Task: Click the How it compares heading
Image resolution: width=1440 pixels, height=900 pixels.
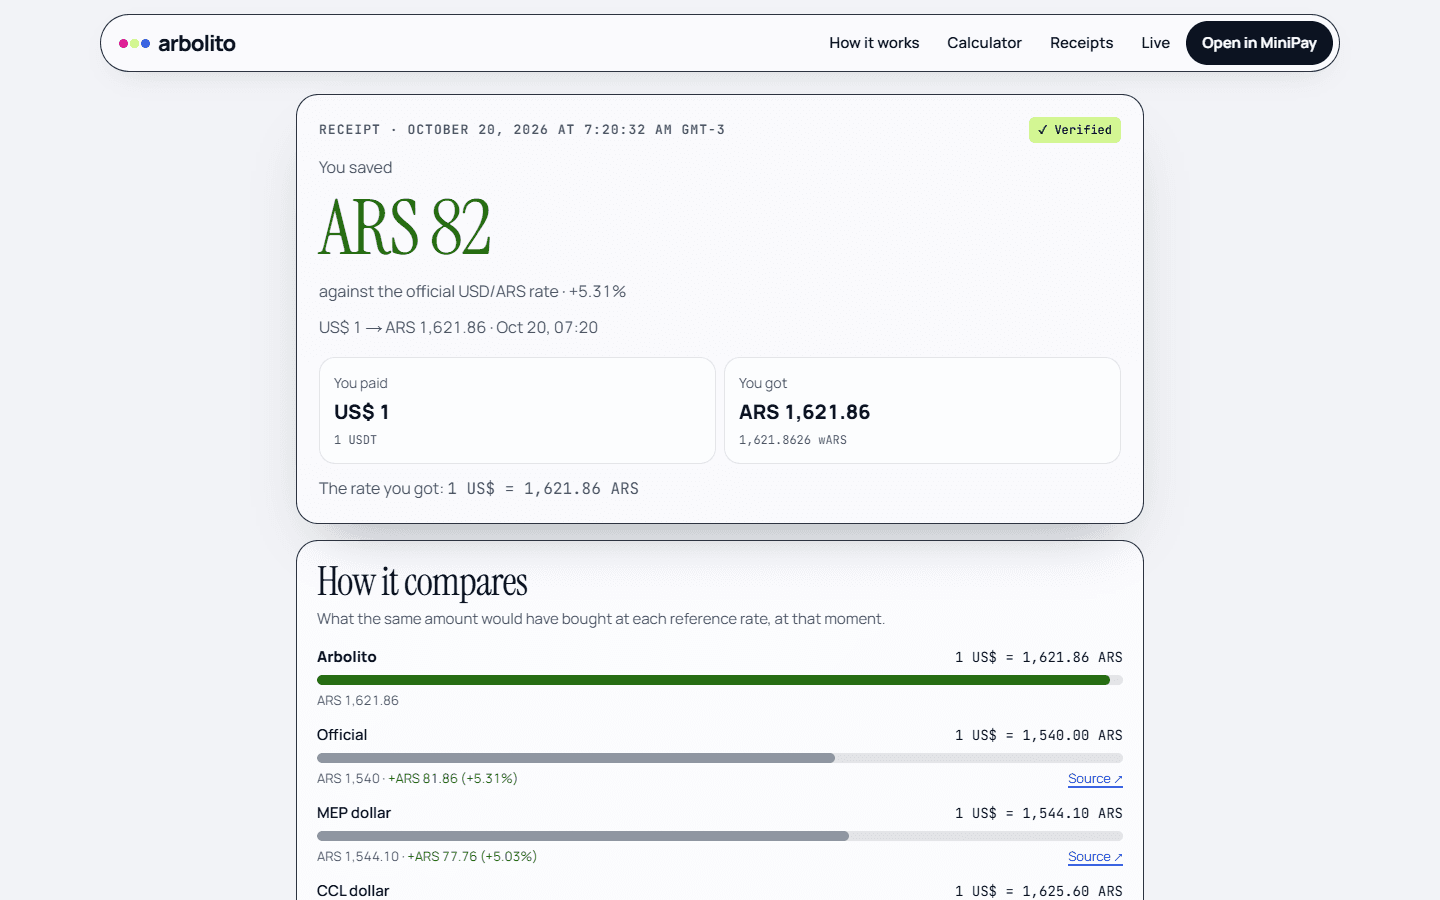Action: coord(422,582)
